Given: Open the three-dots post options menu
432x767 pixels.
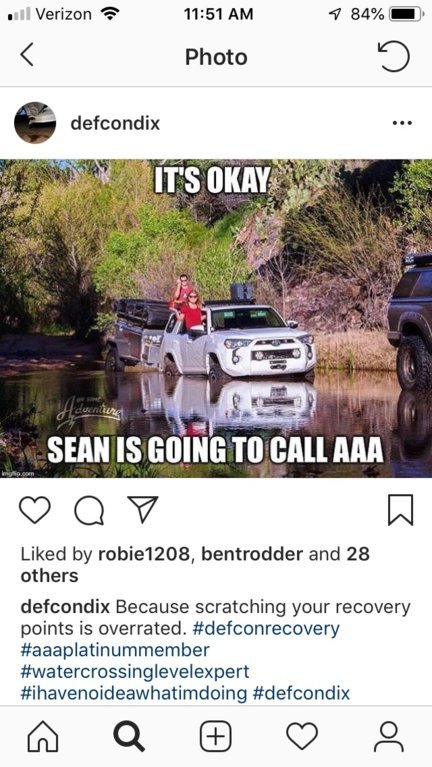Looking at the screenshot, I should pos(402,123).
